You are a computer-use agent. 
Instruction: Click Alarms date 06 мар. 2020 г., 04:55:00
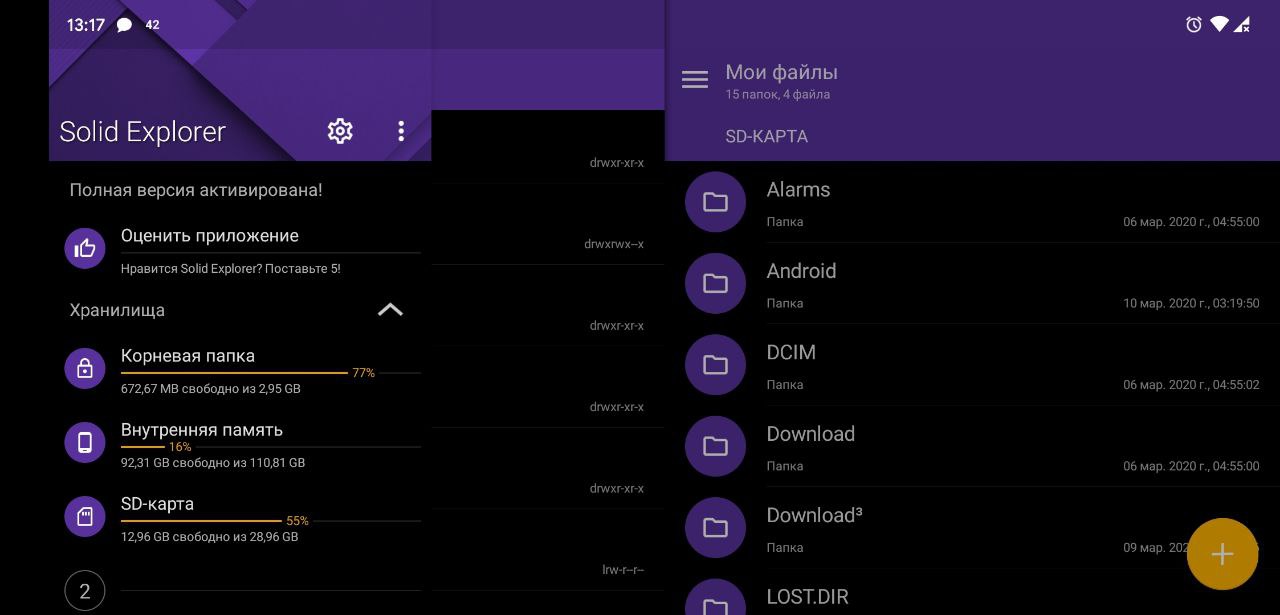1191,222
